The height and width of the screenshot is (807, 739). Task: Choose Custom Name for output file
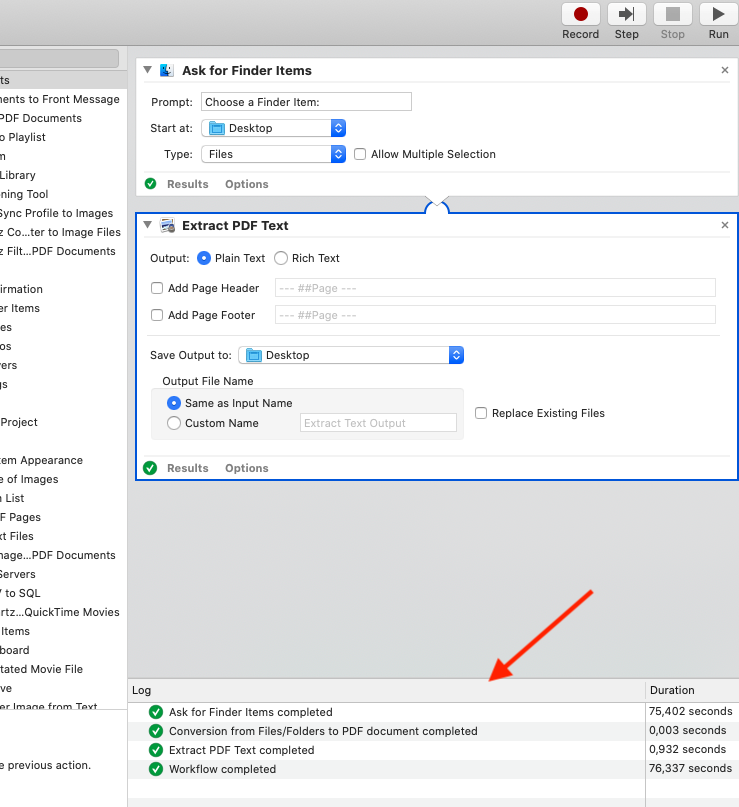(x=175, y=423)
